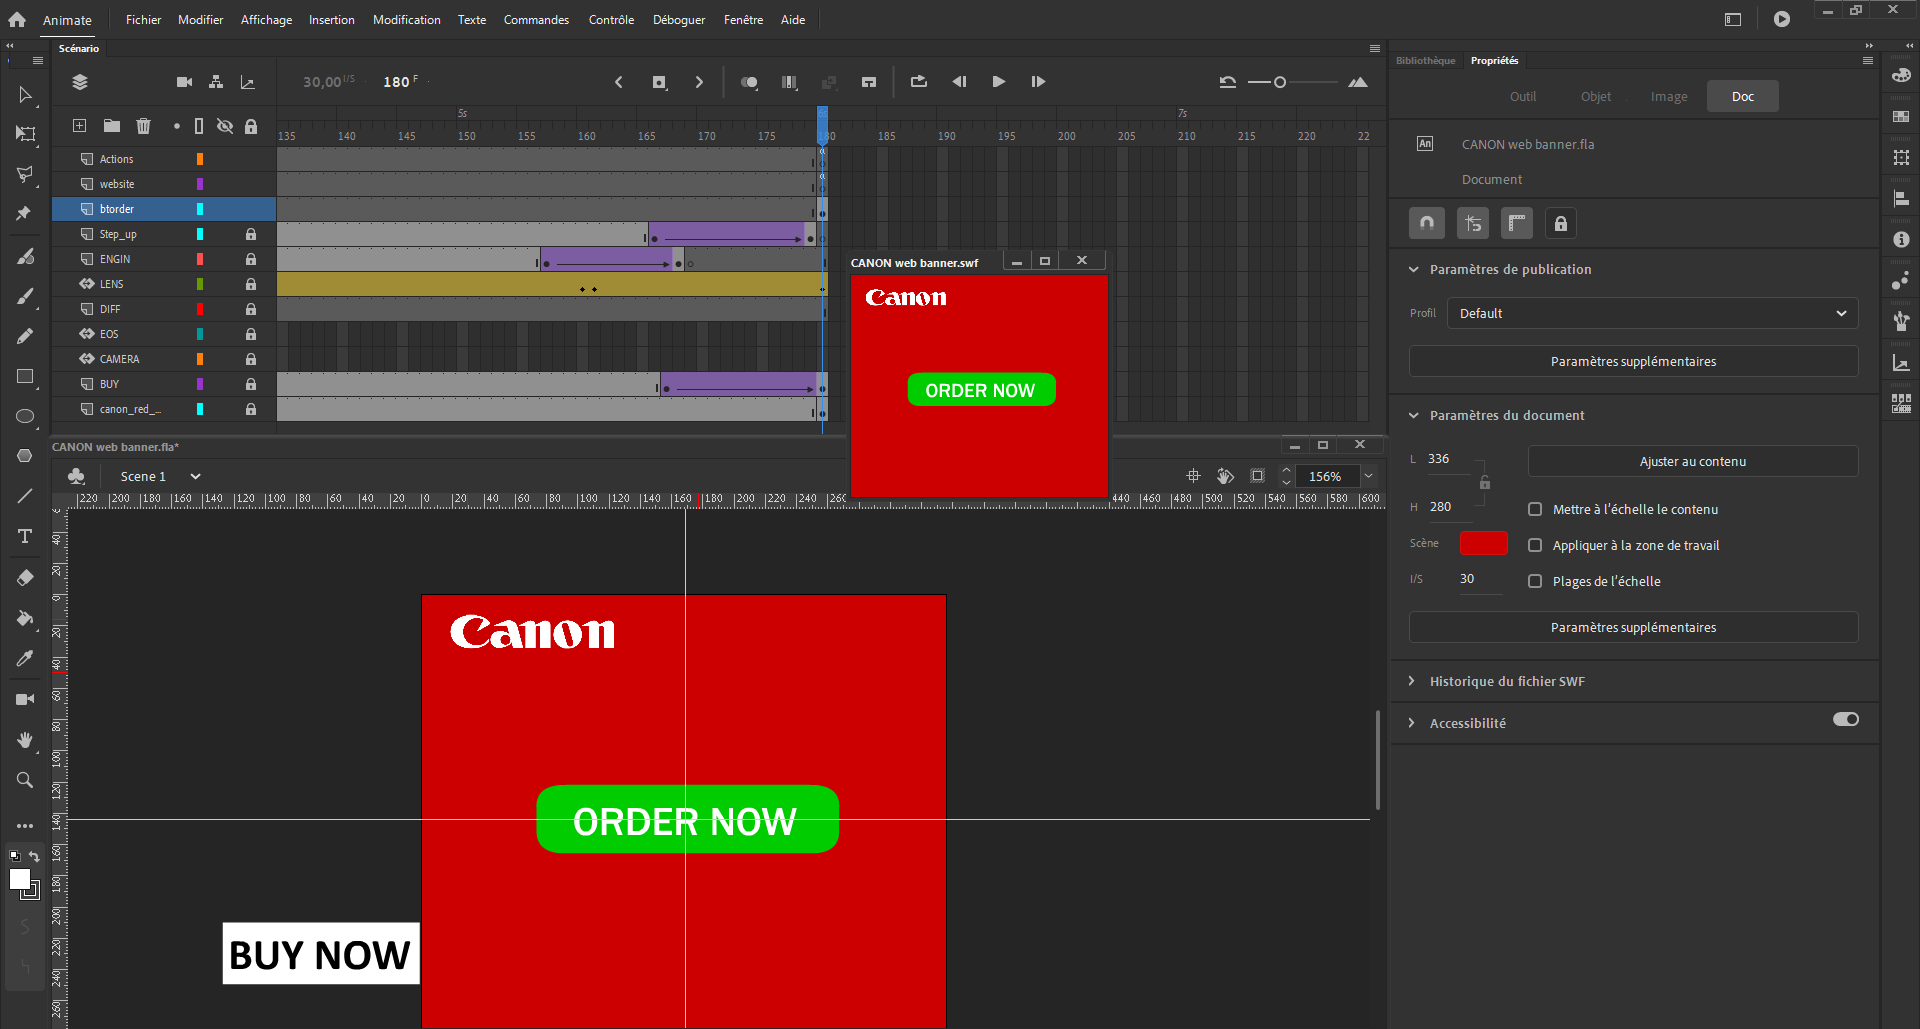Expand Historique du fichier SWF section

click(x=1412, y=681)
